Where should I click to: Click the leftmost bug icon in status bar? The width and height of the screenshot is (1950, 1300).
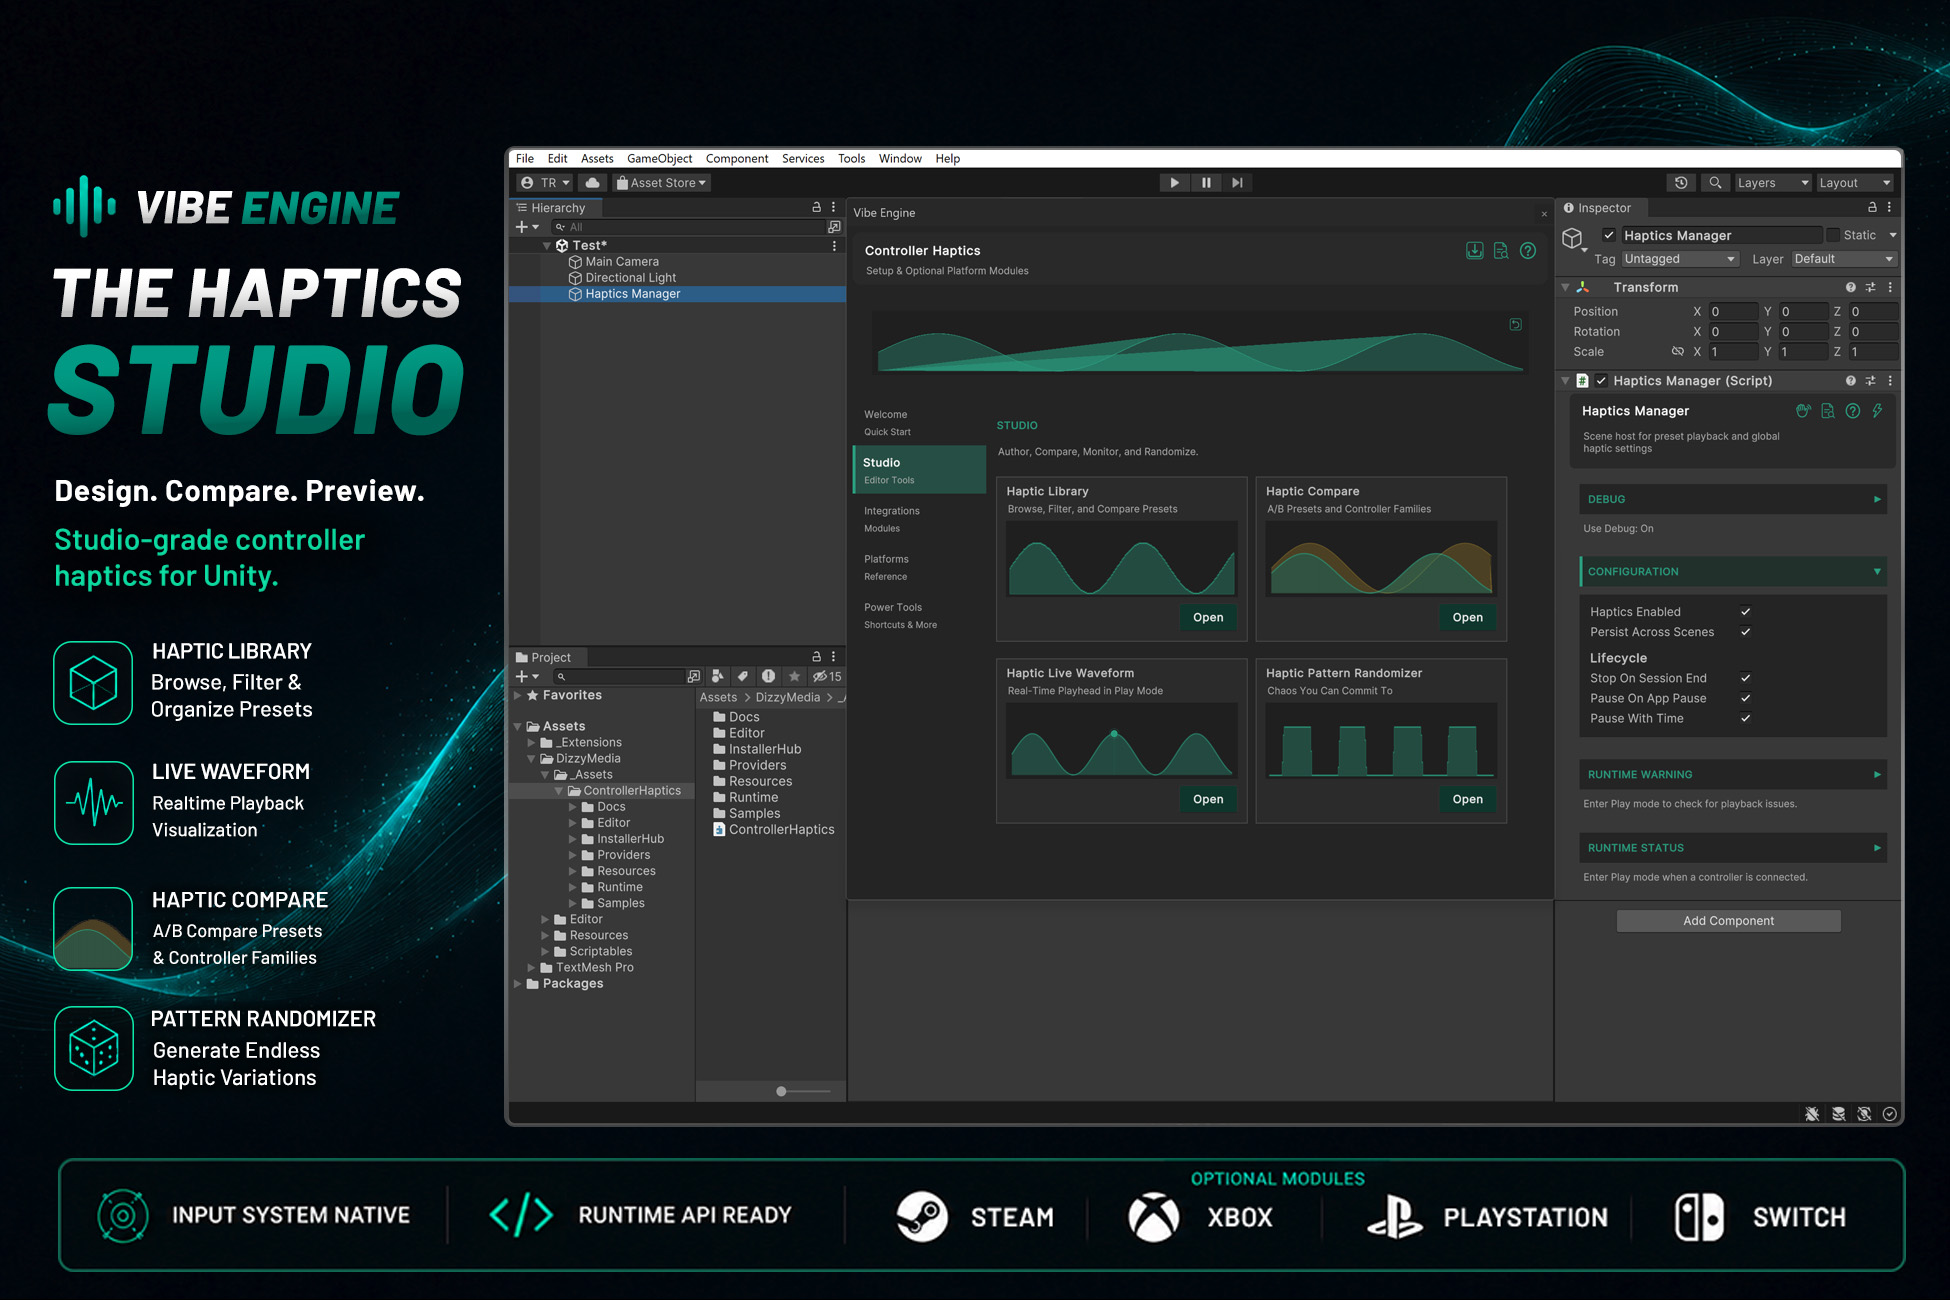click(1812, 1114)
